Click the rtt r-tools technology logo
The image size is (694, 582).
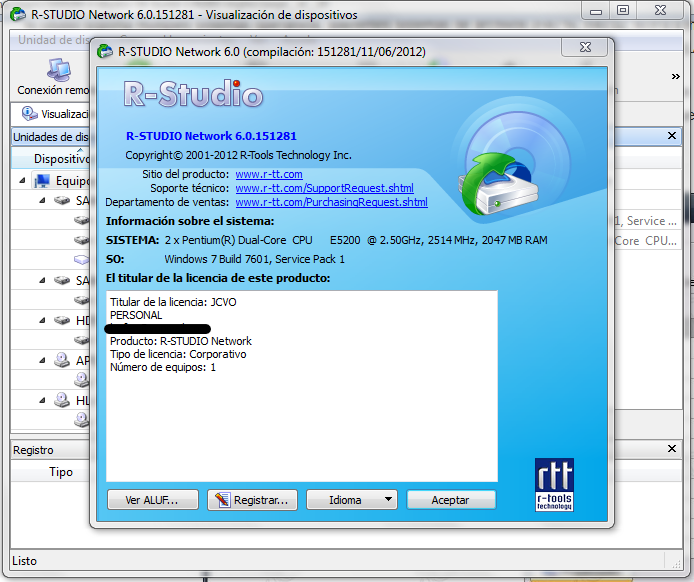tap(554, 485)
